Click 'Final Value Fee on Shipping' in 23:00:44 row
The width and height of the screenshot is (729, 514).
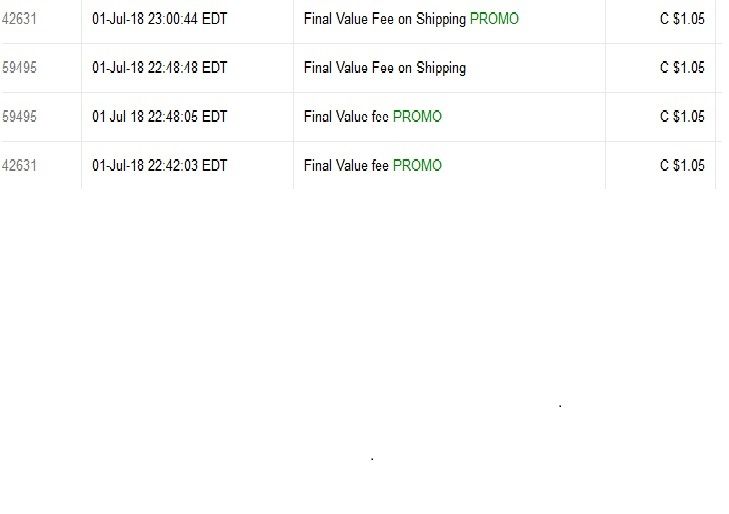(x=385, y=19)
